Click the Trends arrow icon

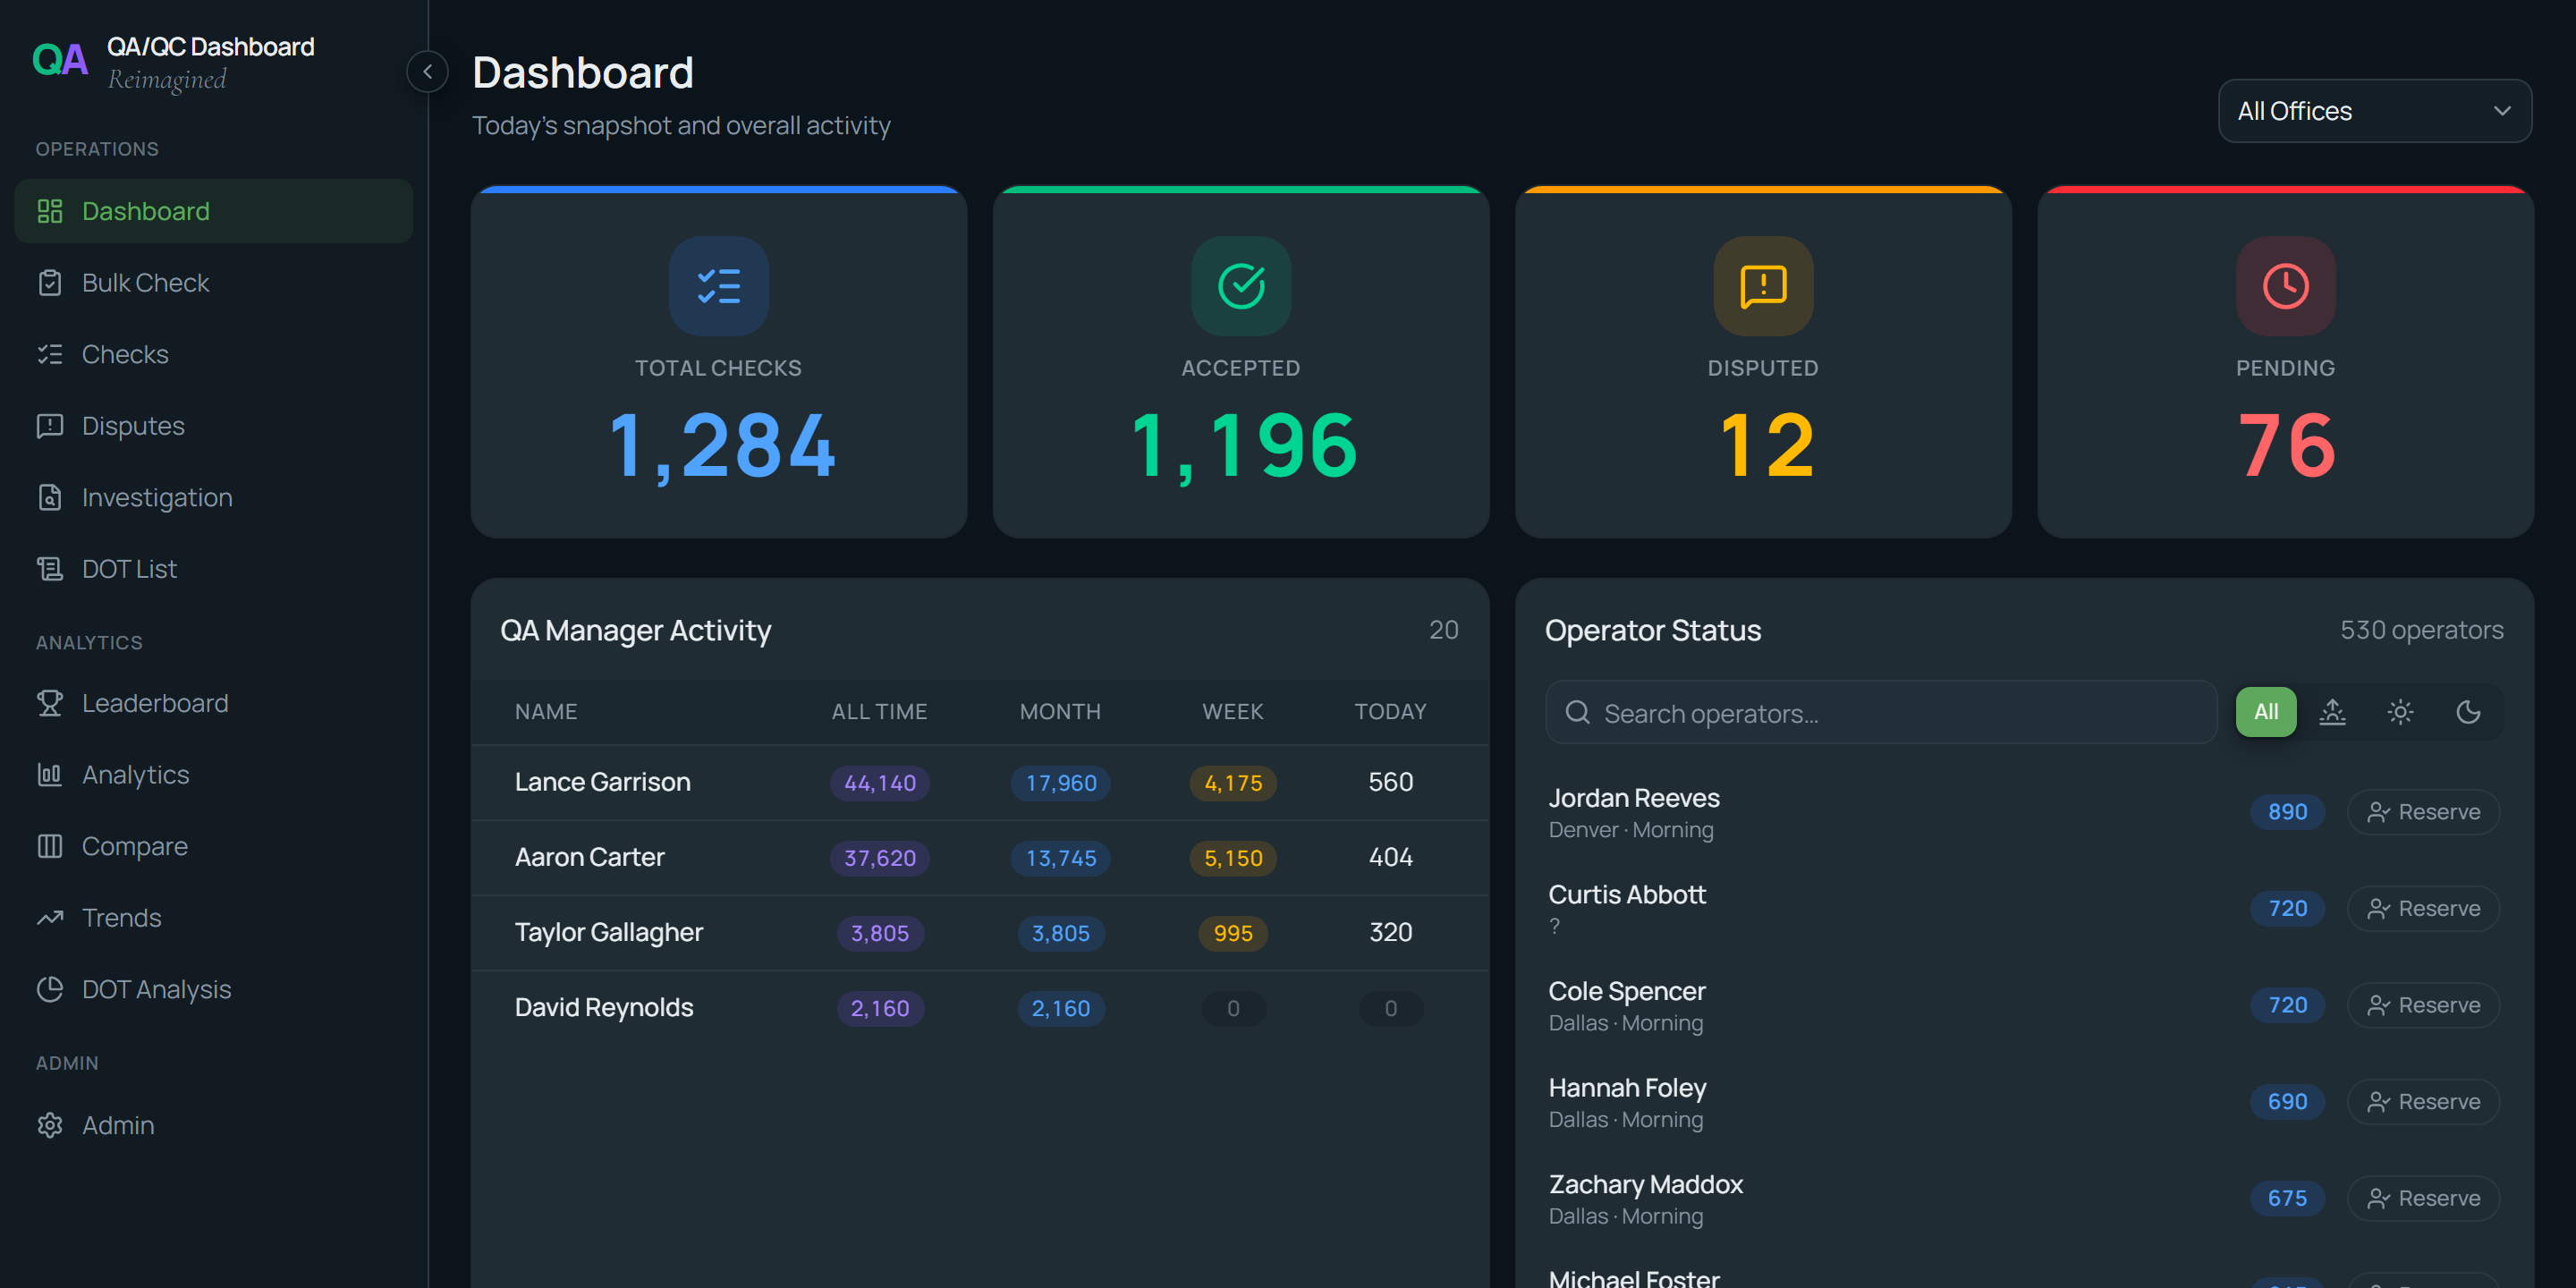pos(50,918)
